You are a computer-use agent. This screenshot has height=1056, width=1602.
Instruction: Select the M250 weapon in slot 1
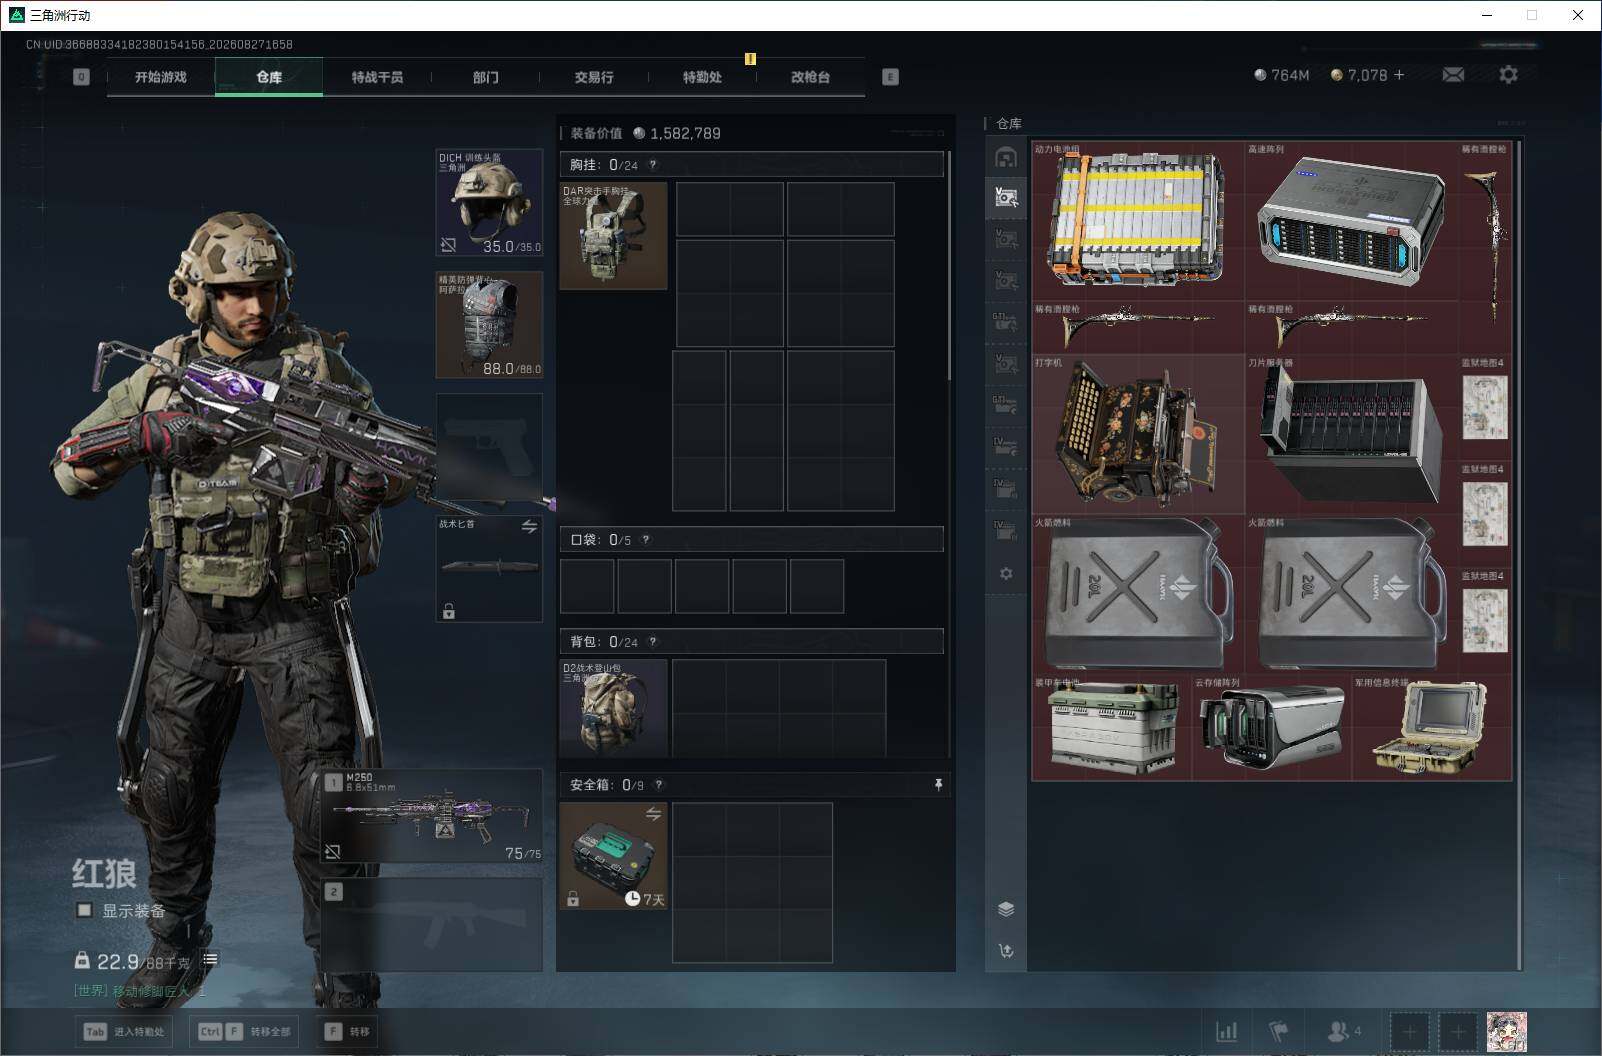tap(432, 816)
